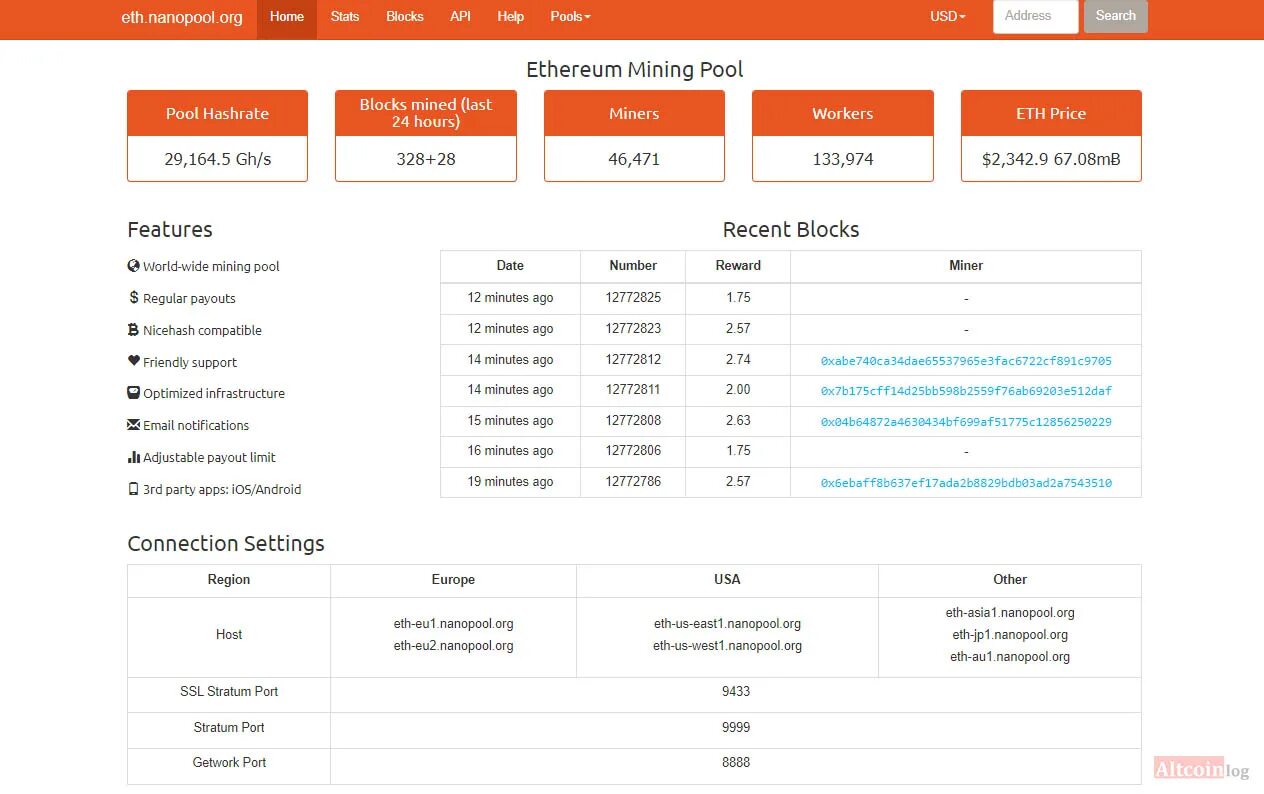Image resolution: width=1264 pixels, height=794 pixels.
Task: Click the dollar icon beside Regular payouts
Action: click(x=133, y=298)
